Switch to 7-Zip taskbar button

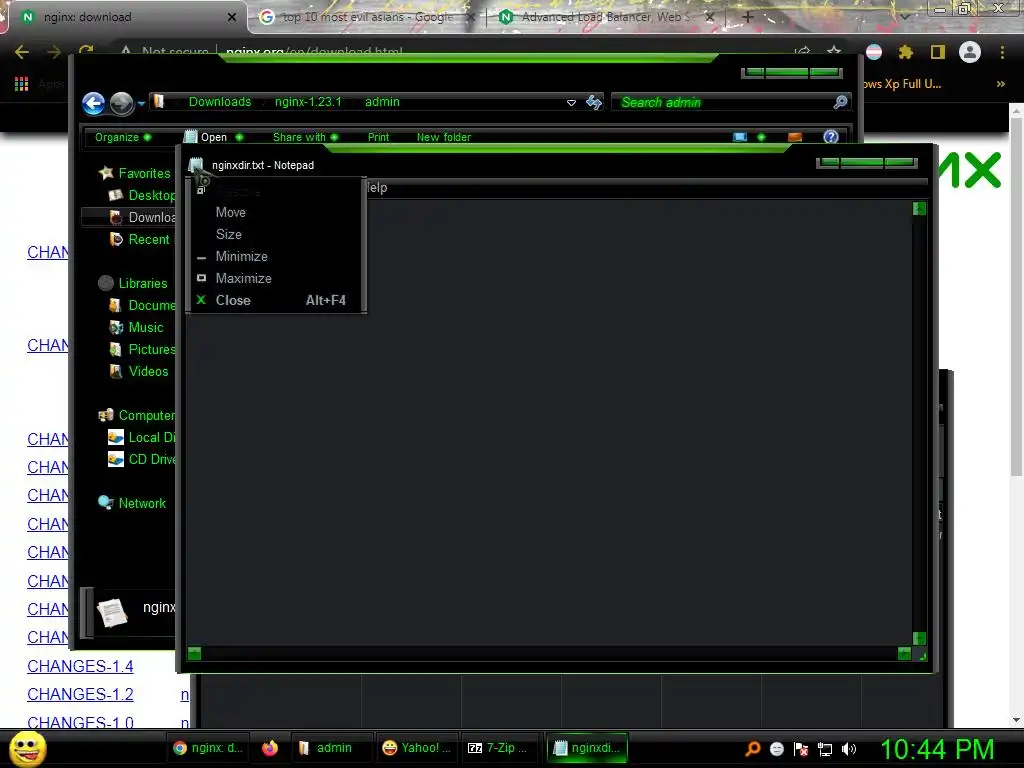498,748
